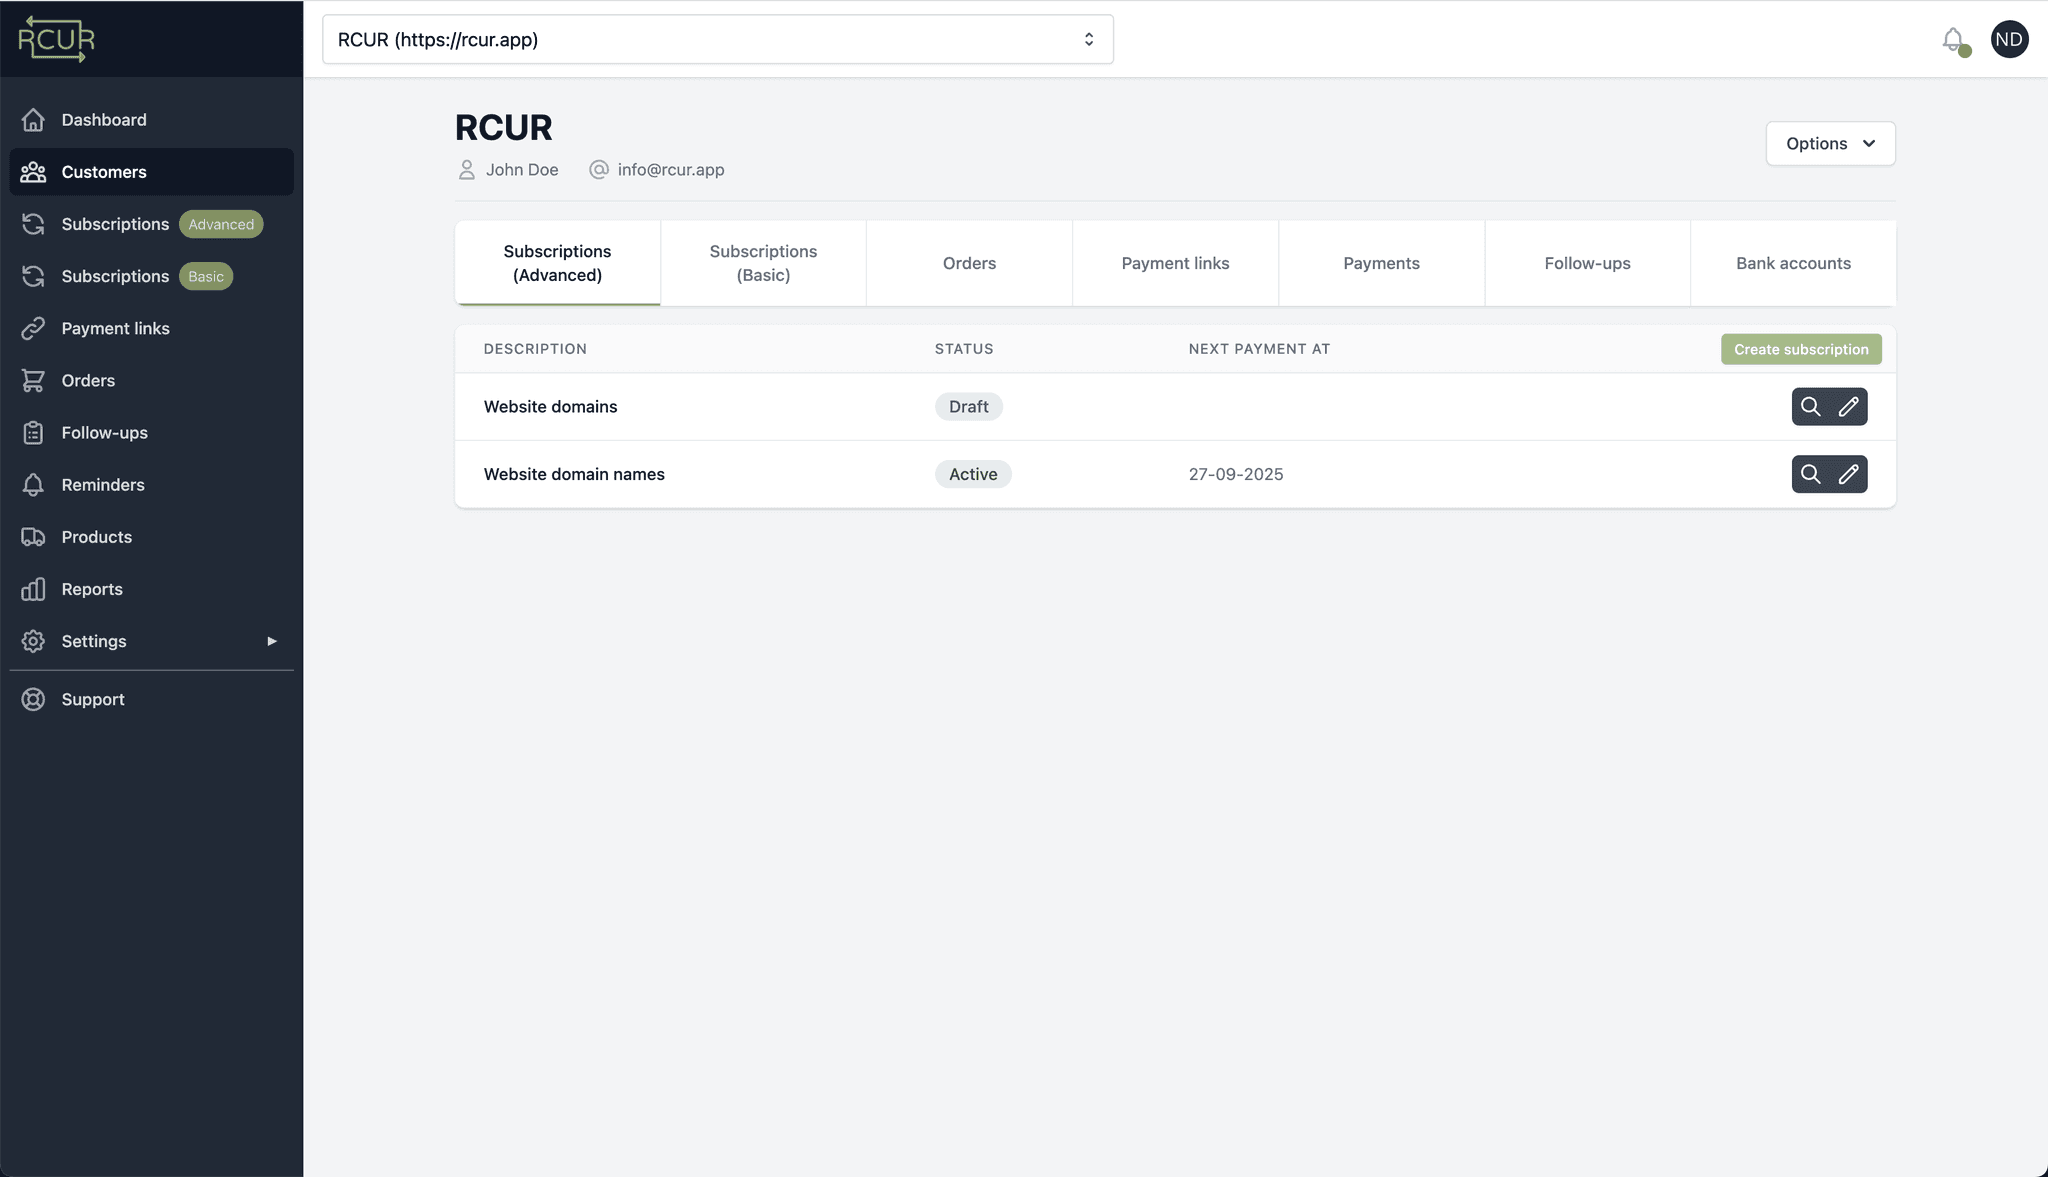Open Support from the sidebar
Screen dimensions: 2048x1177
click(93, 698)
